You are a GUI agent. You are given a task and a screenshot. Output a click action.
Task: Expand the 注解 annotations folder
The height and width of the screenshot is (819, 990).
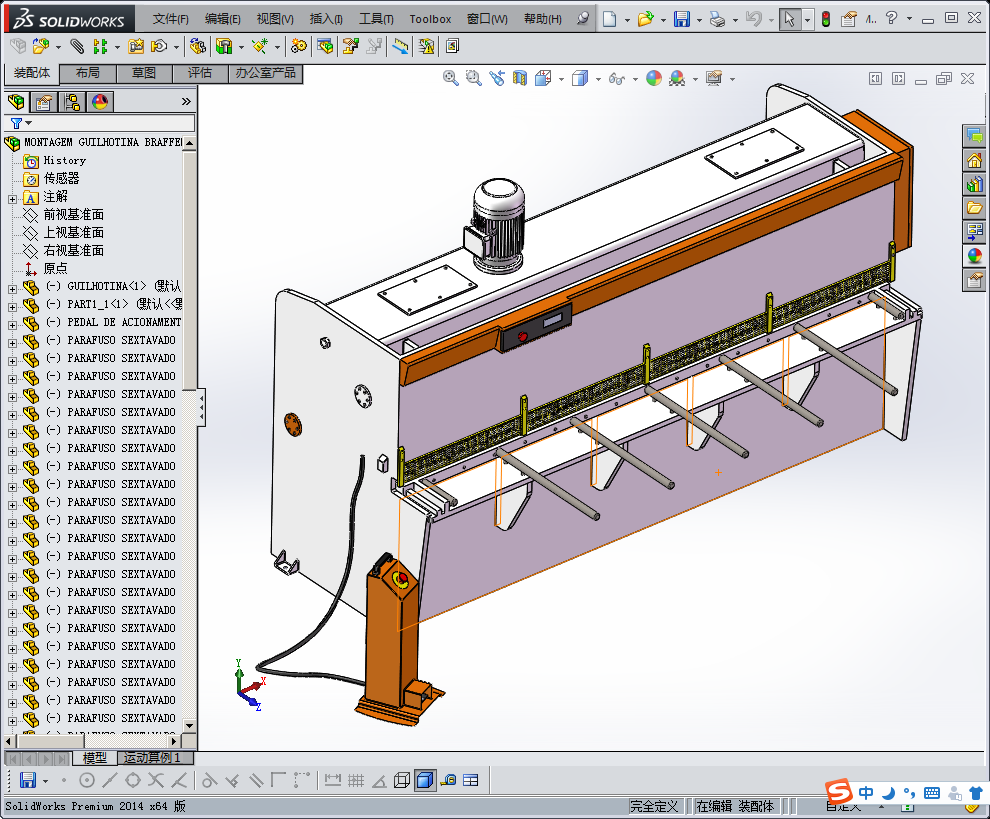[13, 197]
